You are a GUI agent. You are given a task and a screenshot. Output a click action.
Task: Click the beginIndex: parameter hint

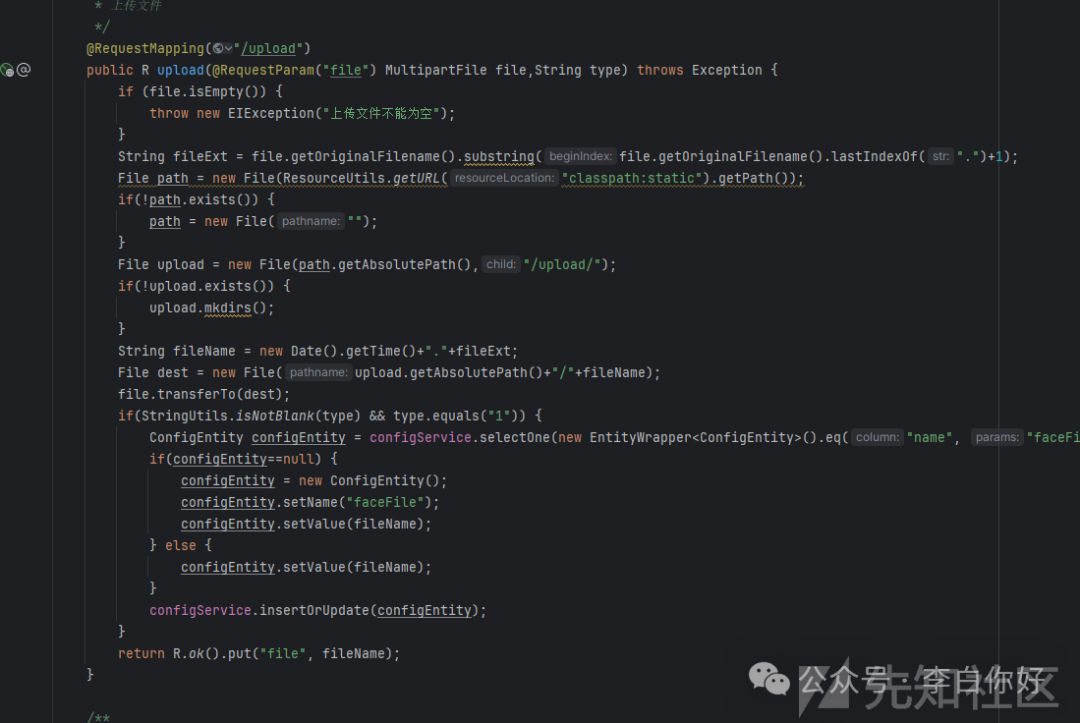[x=581, y=157]
